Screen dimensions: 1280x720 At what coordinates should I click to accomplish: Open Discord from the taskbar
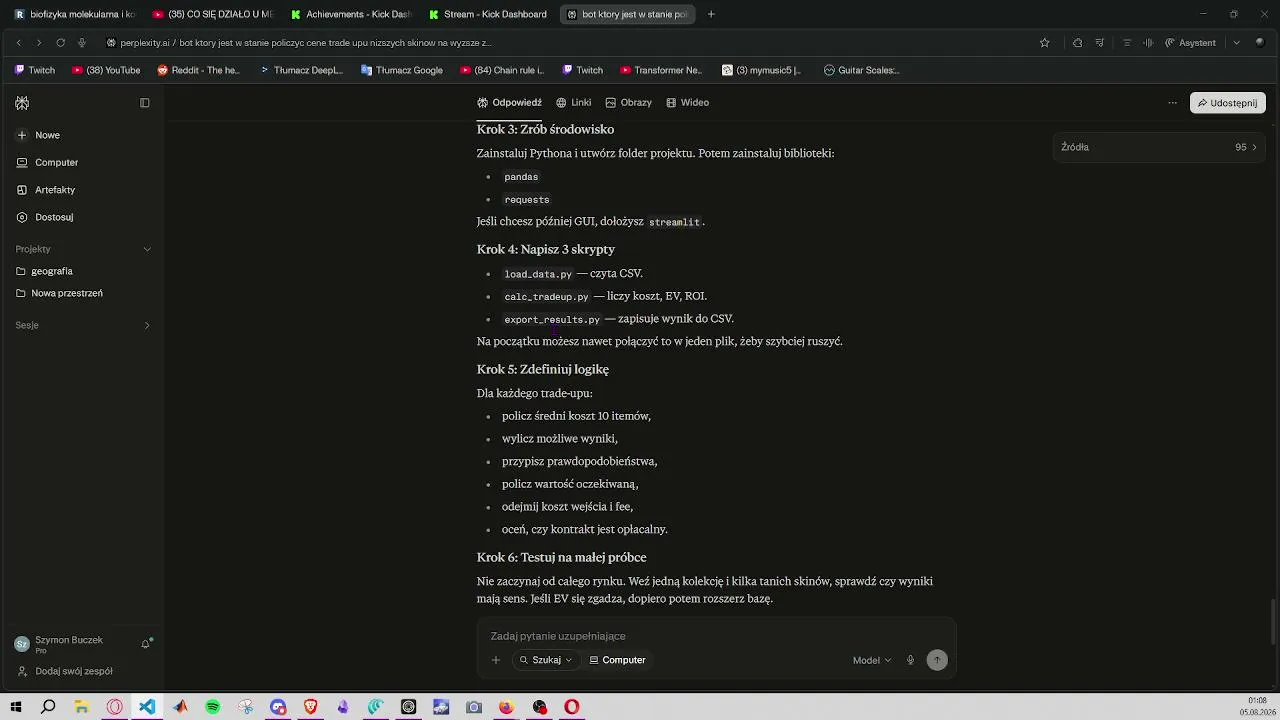point(278,707)
